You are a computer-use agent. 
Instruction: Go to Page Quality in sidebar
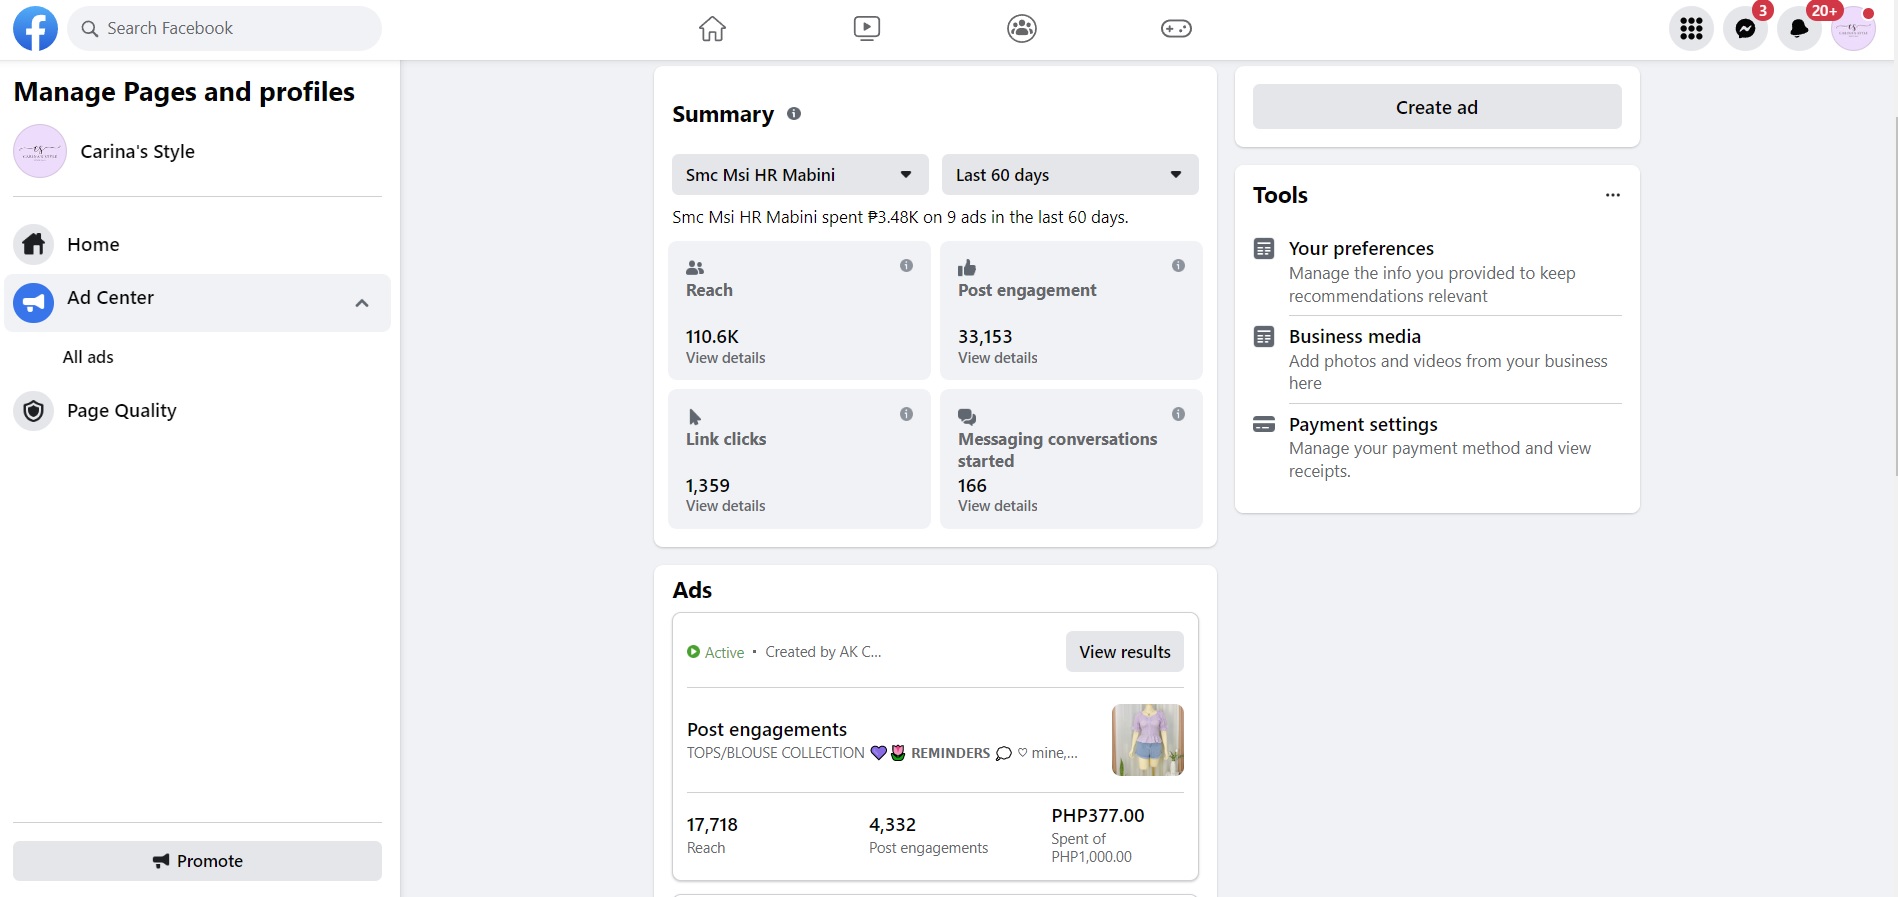pyautogui.click(x=121, y=411)
